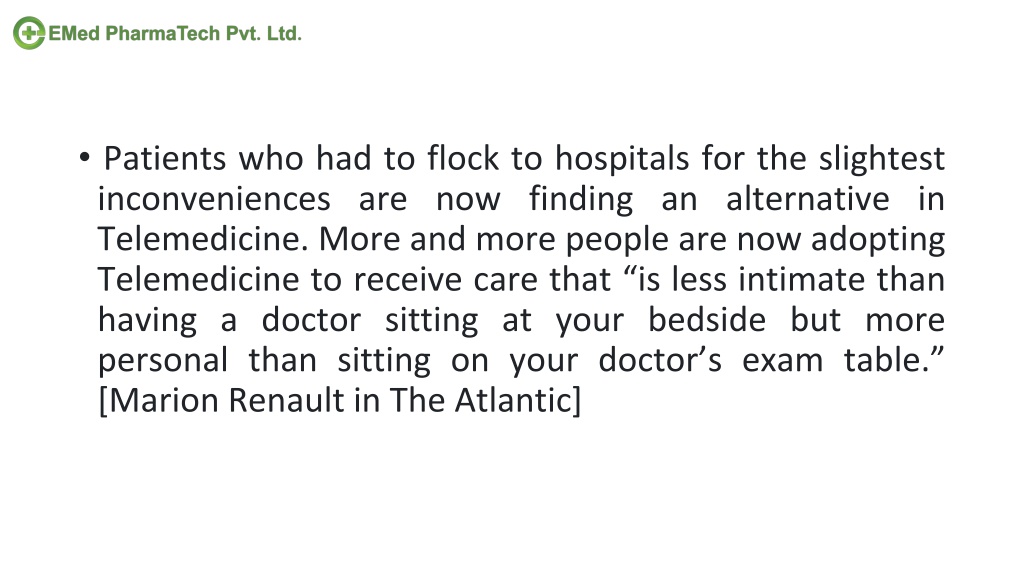The image size is (1024, 576).
Task: Click the EMed PharmaTech Pvt. Ltd. title
Action: point(175,33)
